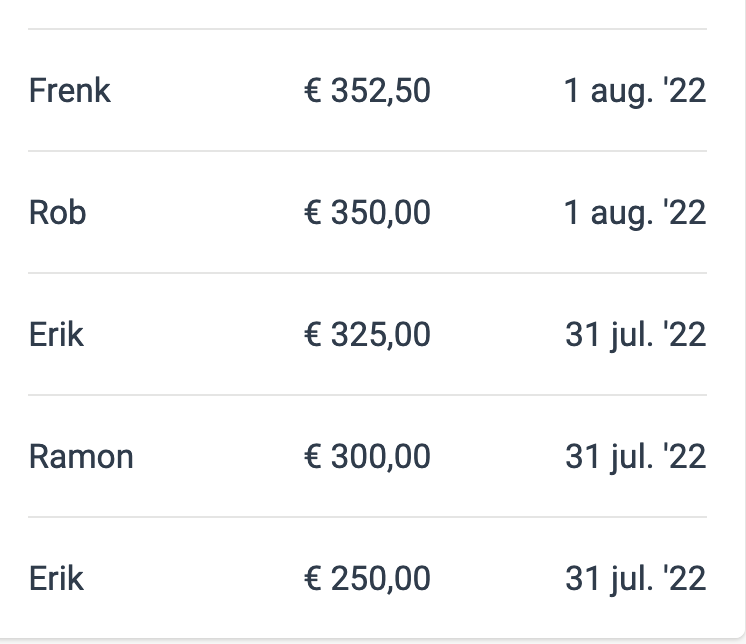Click the name Frenk in the list

click(70, 91)
